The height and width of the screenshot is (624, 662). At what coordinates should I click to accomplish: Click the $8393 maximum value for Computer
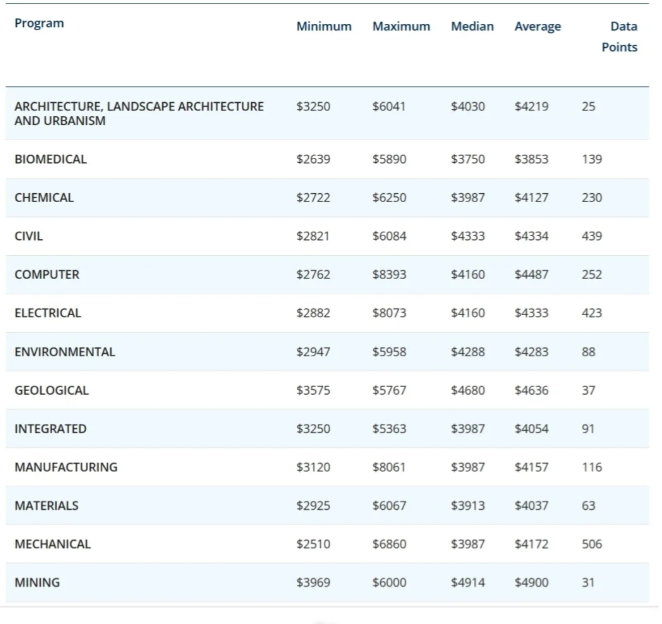388,275
